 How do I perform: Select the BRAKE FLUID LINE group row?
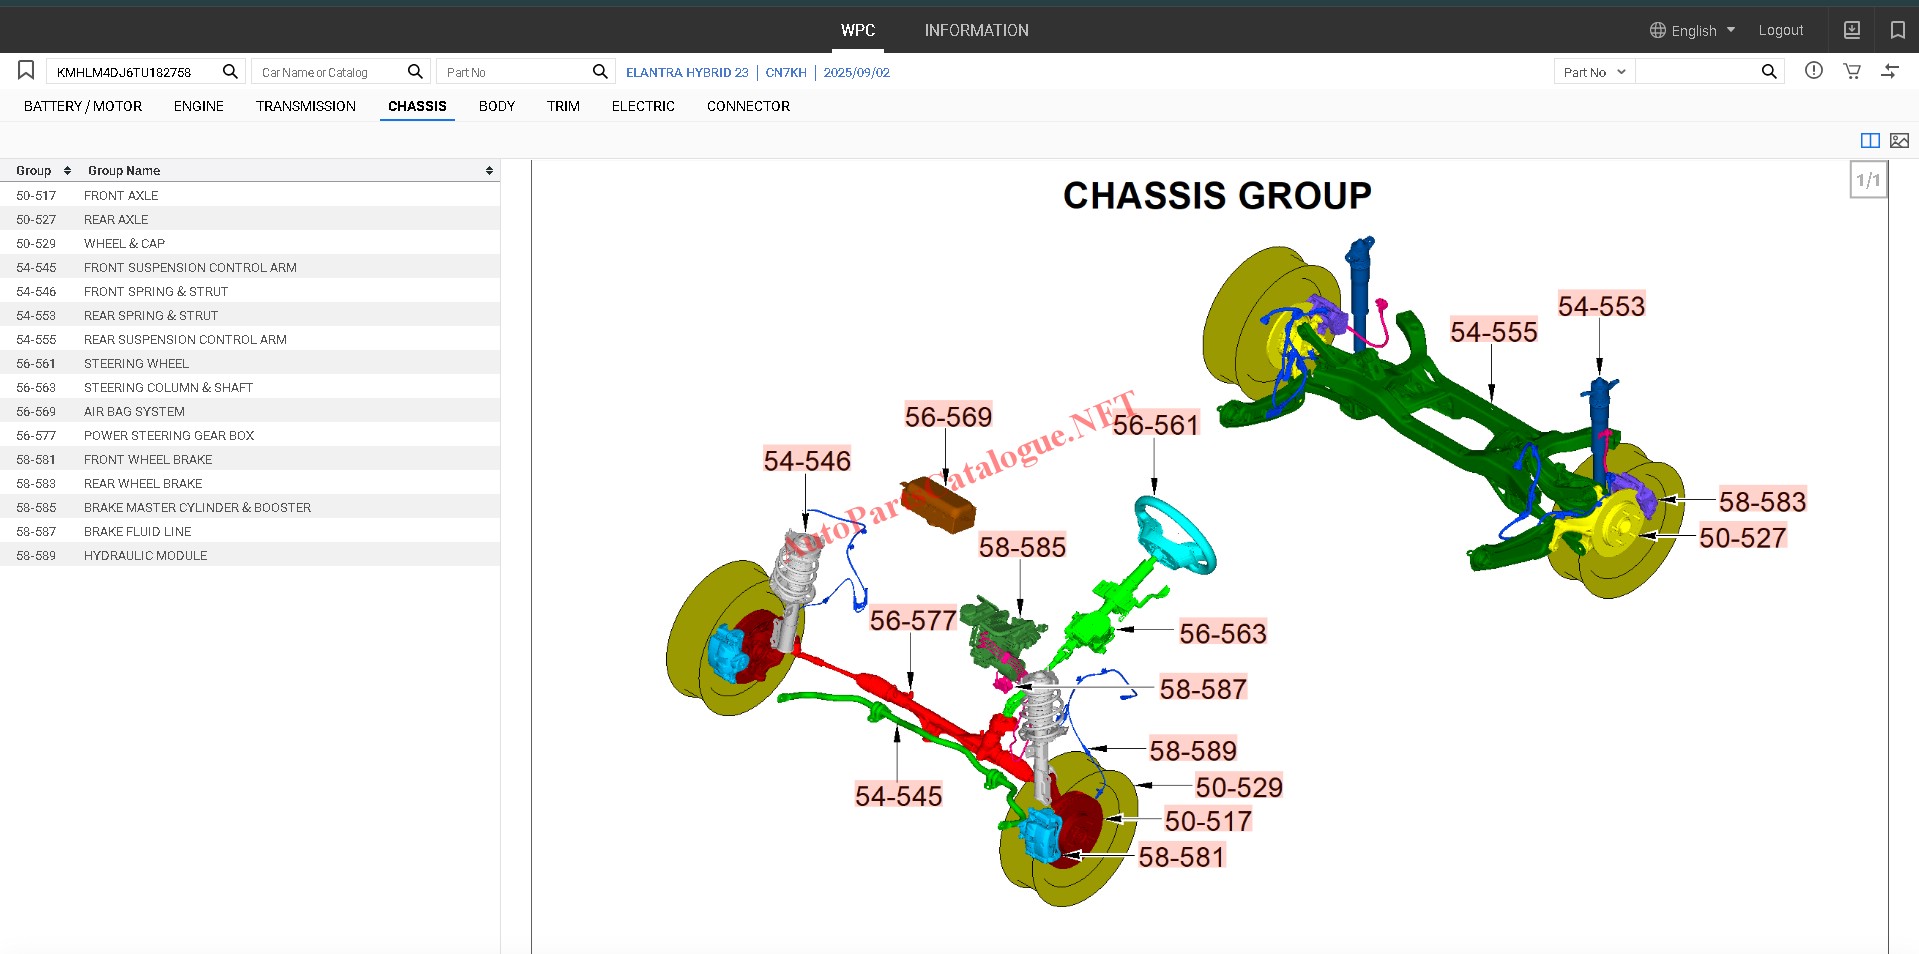tap(138, 532)
